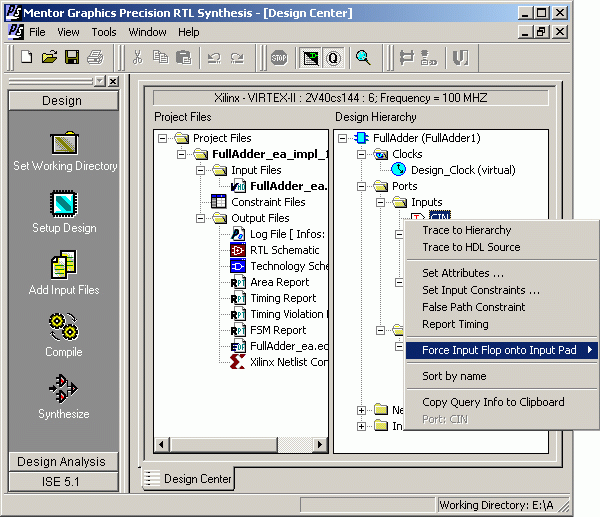Click the Project Files scrollbar right arrow
The width and height of the screenshot is (600, 517).
320,445
